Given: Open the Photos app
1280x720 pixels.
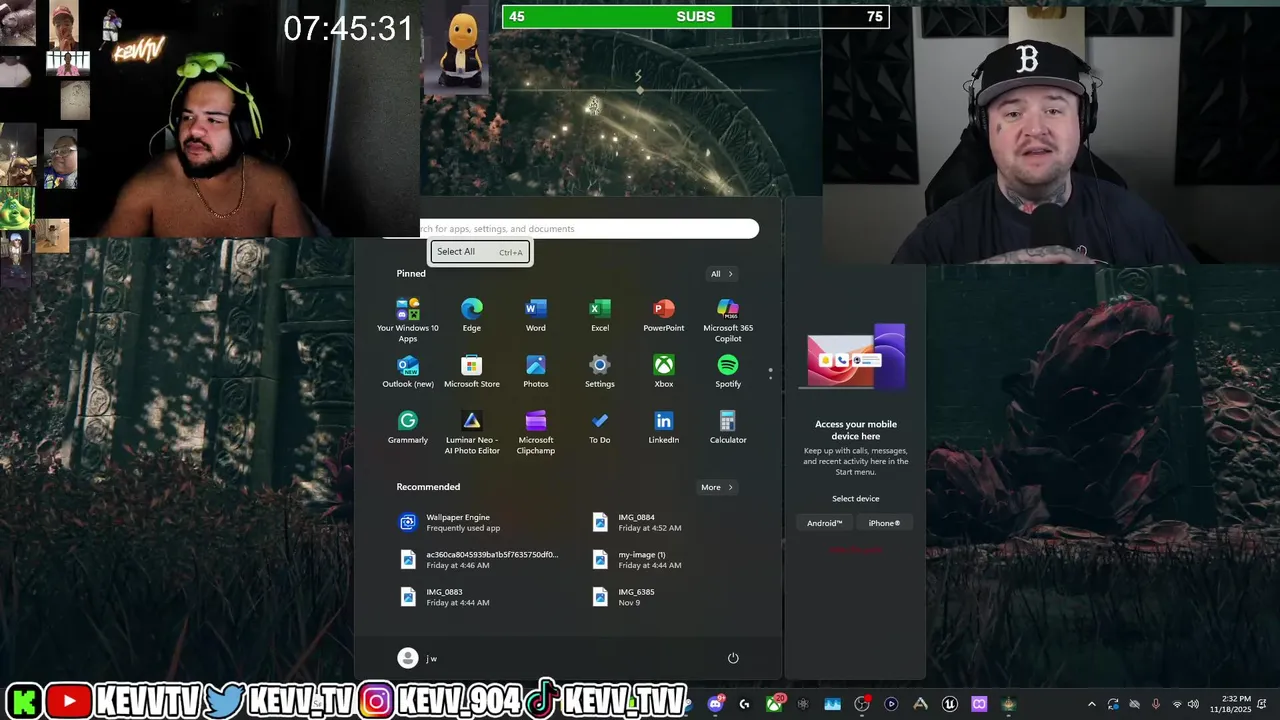Looking at the screenshot, I should [x=536, y=371].
